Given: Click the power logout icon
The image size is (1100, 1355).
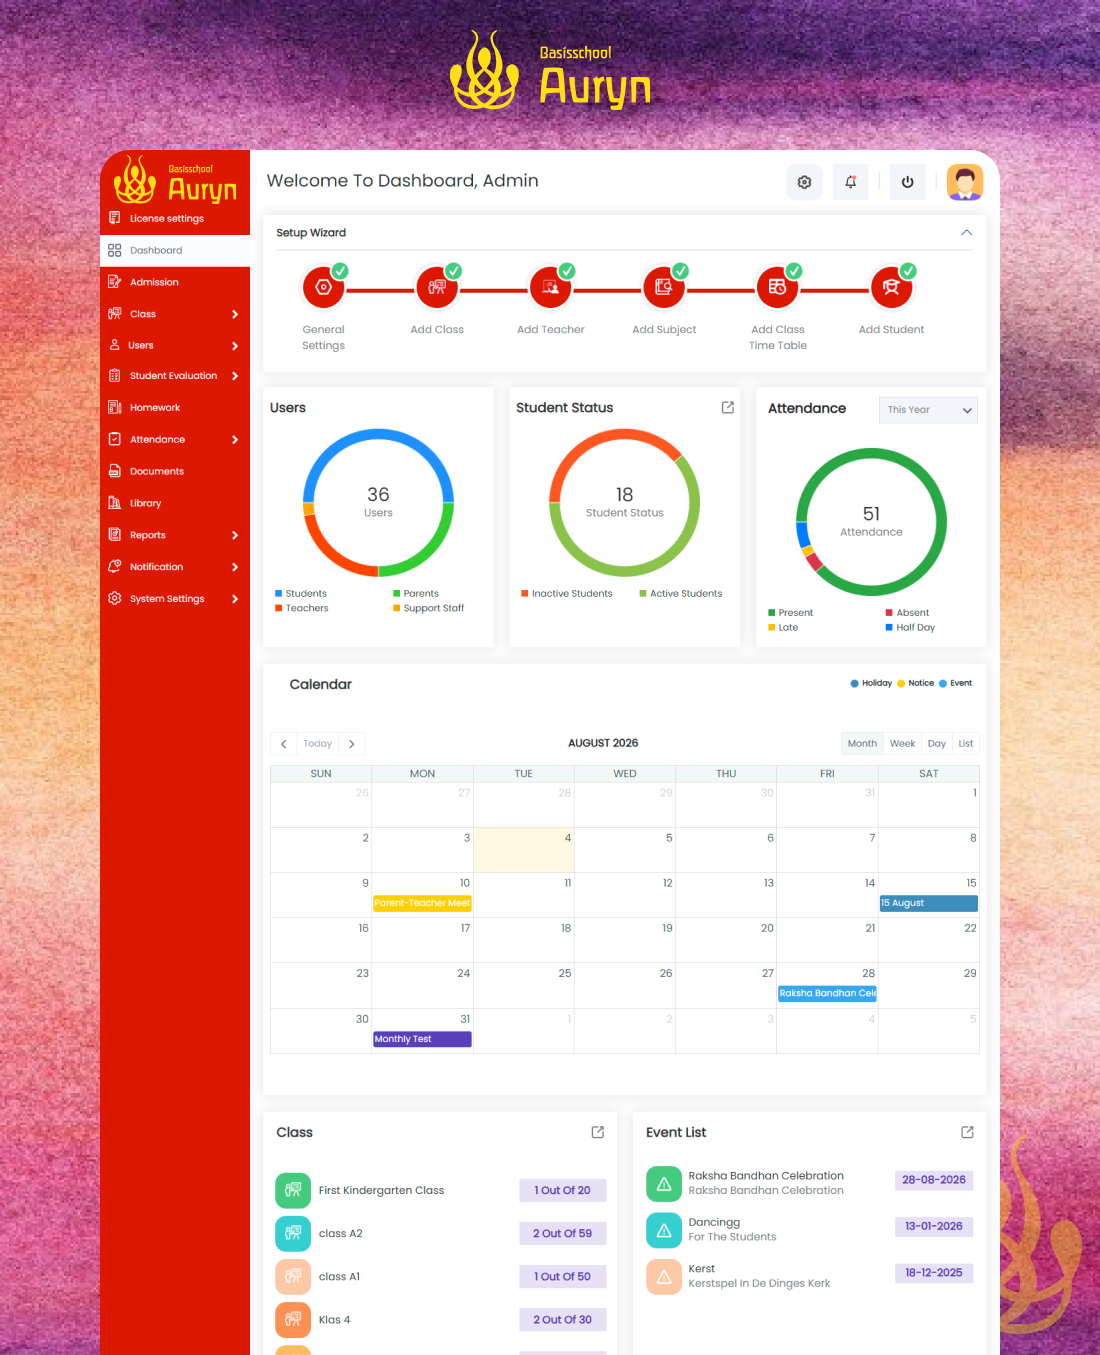Looking at the screenshot, I should pos(907,182).
